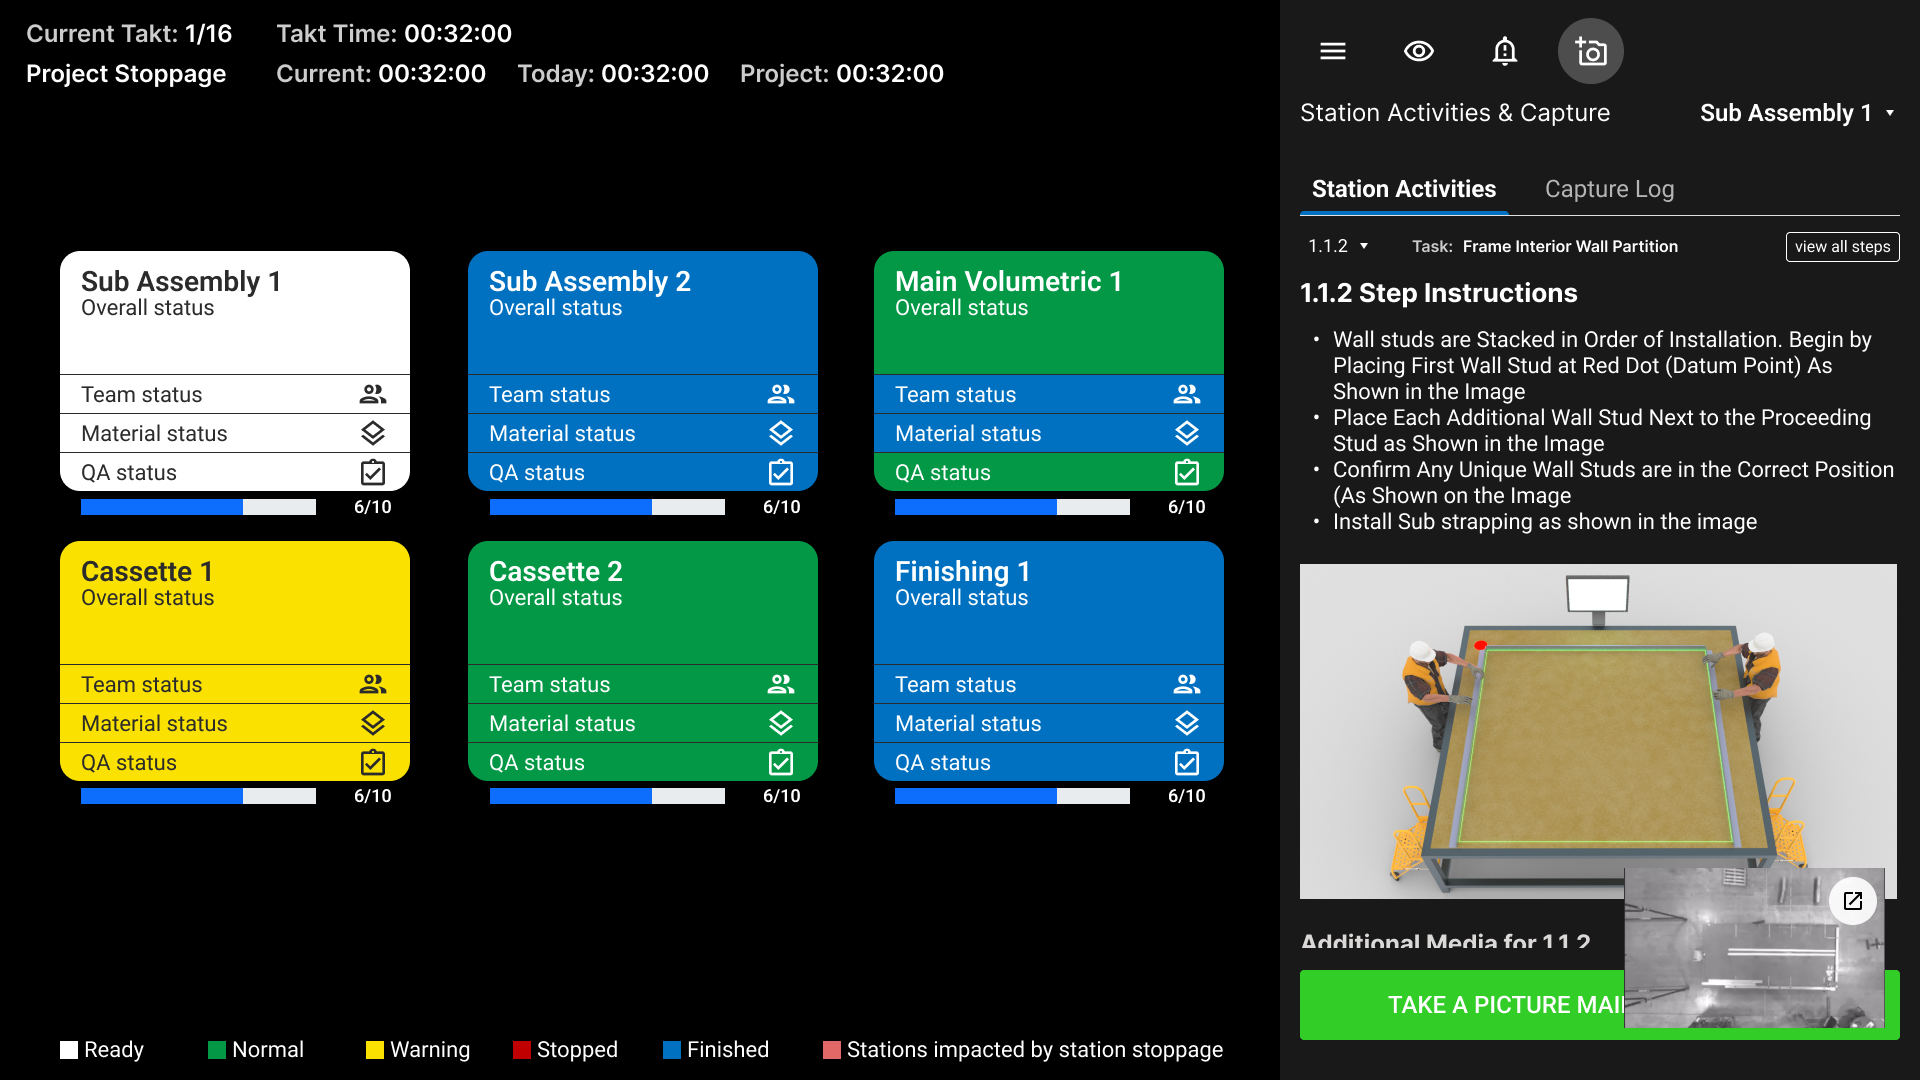Open popout icon on camera preview
The image size is (1920, 1080).
[1852, 900]
